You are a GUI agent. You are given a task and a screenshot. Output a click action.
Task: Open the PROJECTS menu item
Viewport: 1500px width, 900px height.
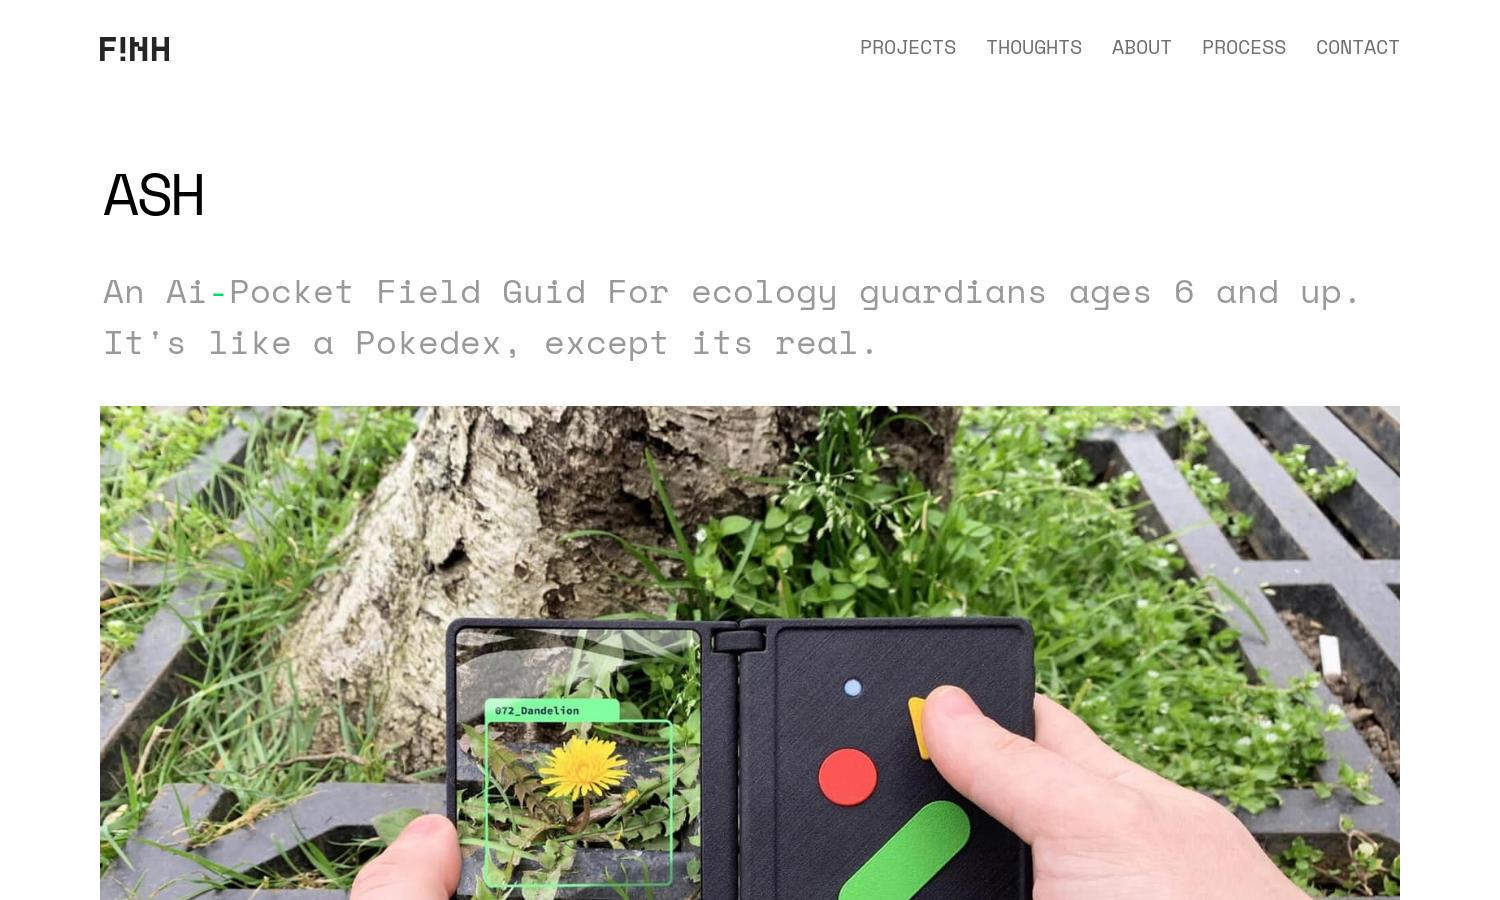pos(908,48)
